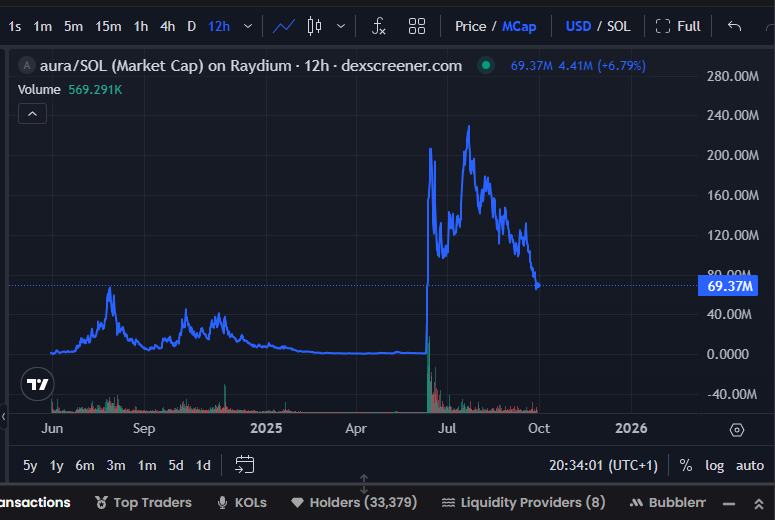Set range to 1m in bottom bar
775x520 pixels.
147,465
